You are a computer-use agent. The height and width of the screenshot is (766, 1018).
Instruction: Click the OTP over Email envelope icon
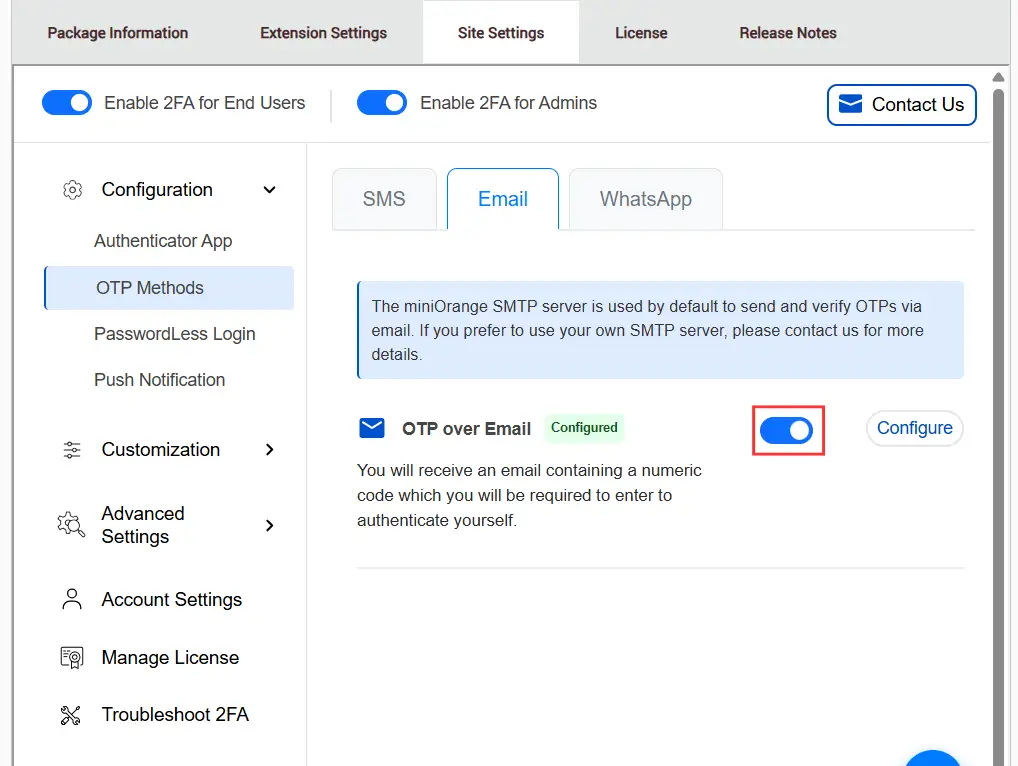(x=371, y=427)
